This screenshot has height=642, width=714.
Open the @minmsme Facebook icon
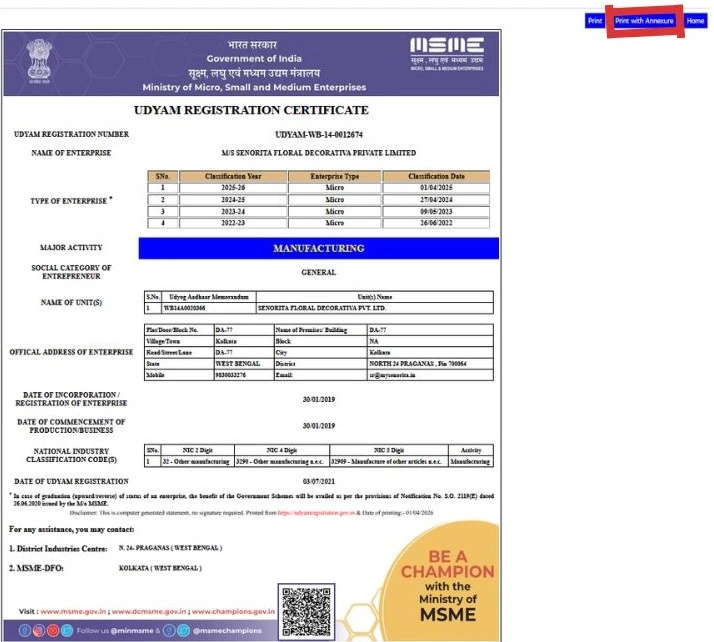(25, 631)
